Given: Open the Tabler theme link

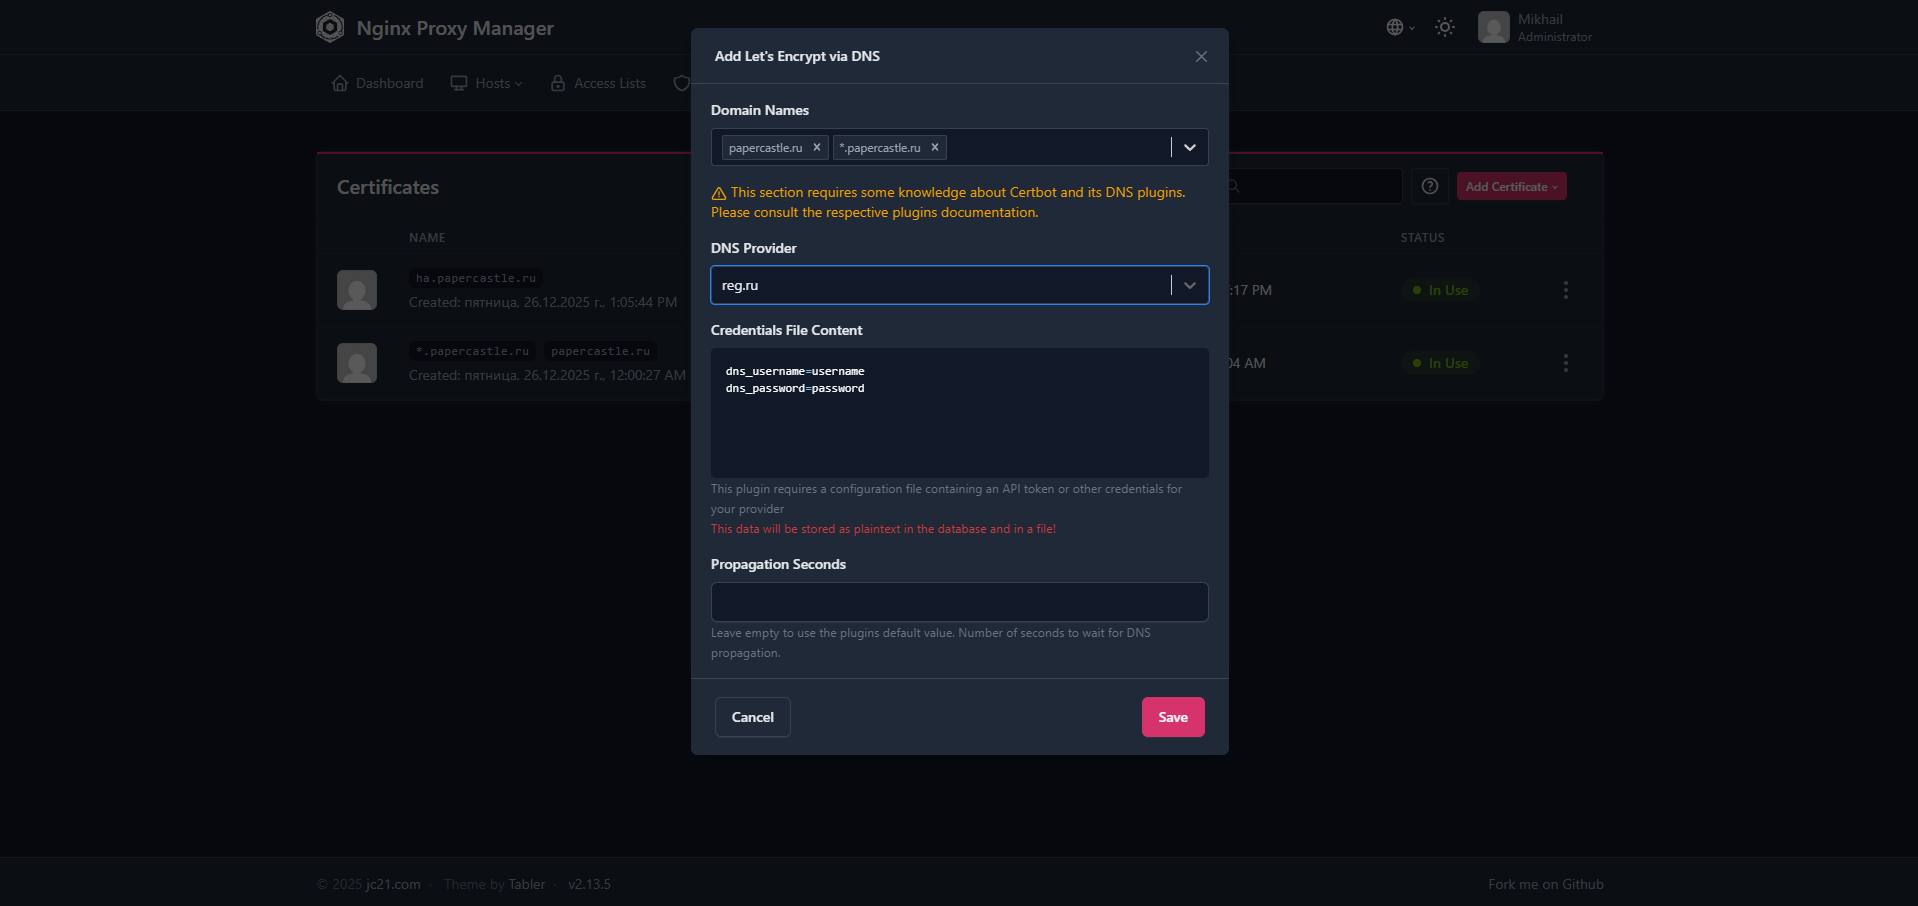Looking at the screenshot, I should click(527, 884).
